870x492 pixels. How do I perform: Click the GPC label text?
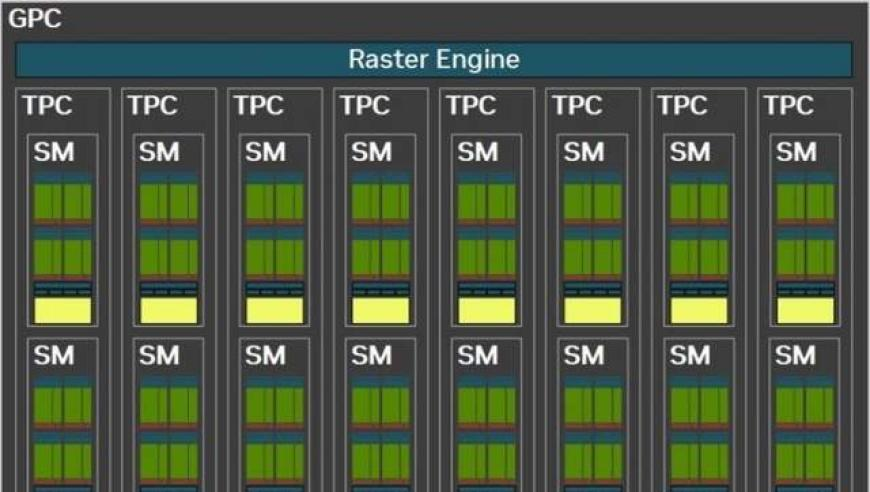[x=34, y=19]
